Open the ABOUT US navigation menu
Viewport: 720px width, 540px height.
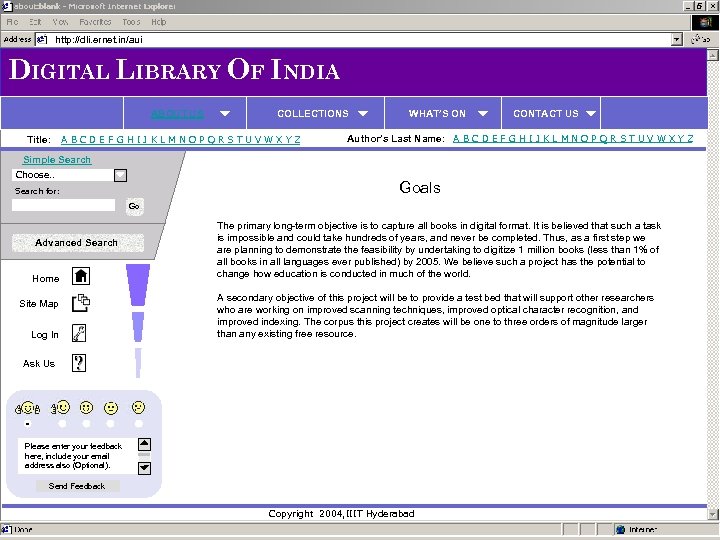tap(177, 114)
